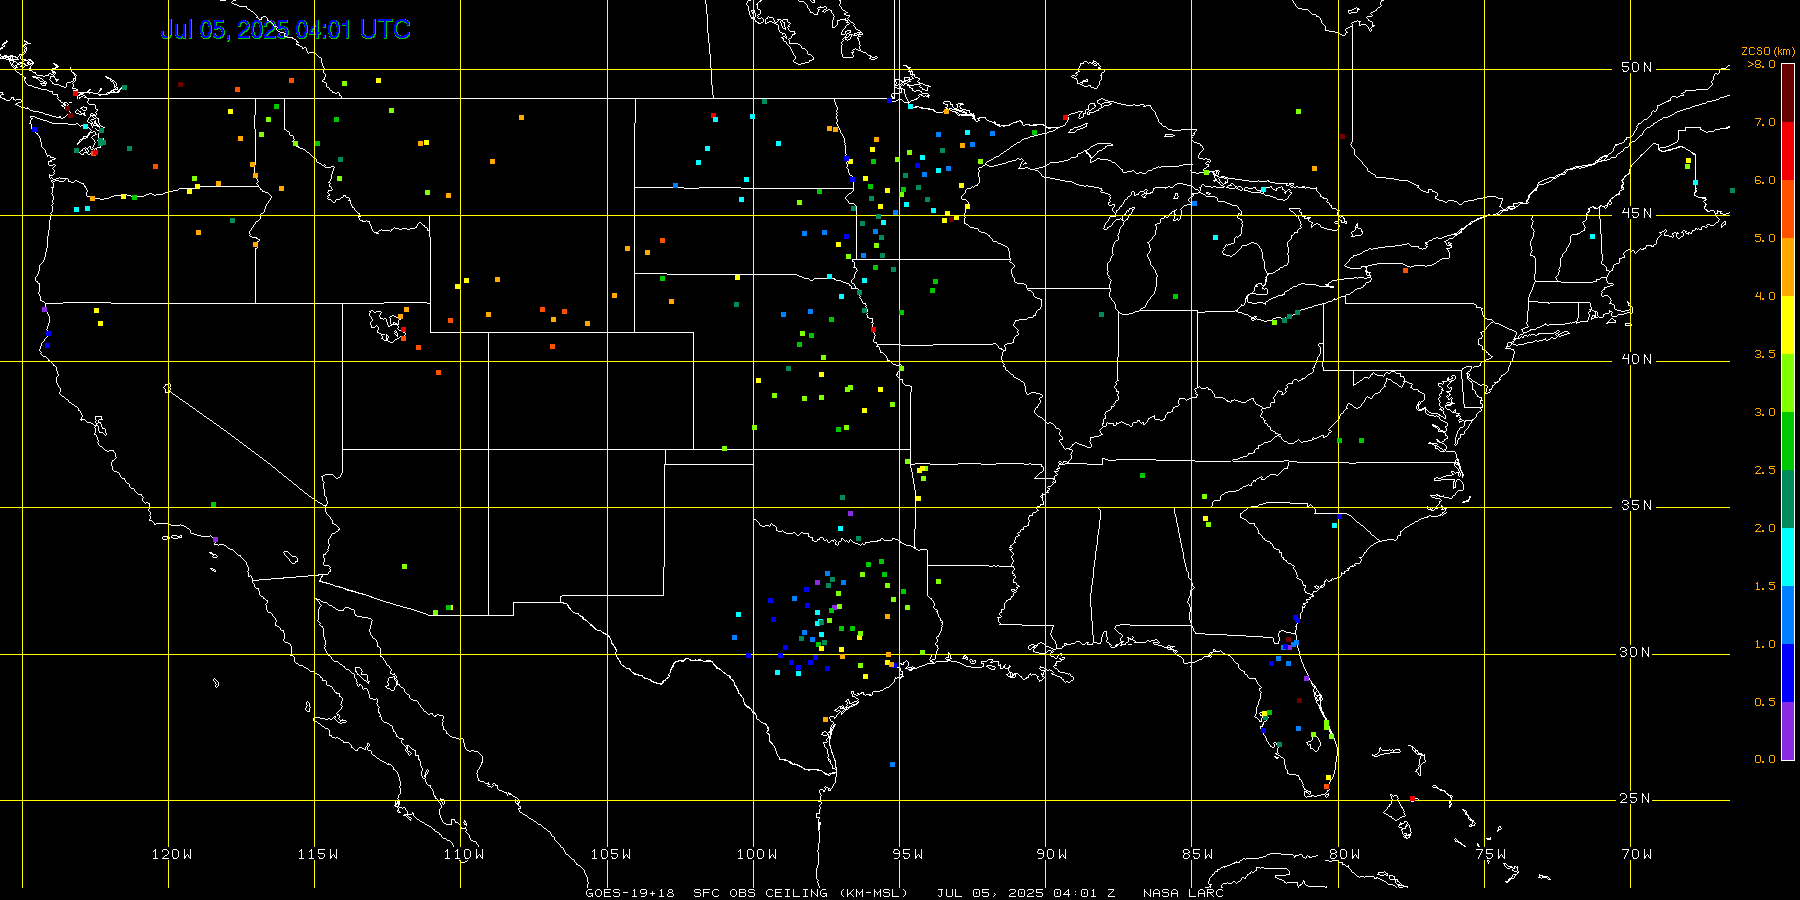Viewport: 1800px width, 900px height.
Task: Select the dark maroon 7.0–8.0 colorbar segment
Action: click(1788, 93)
